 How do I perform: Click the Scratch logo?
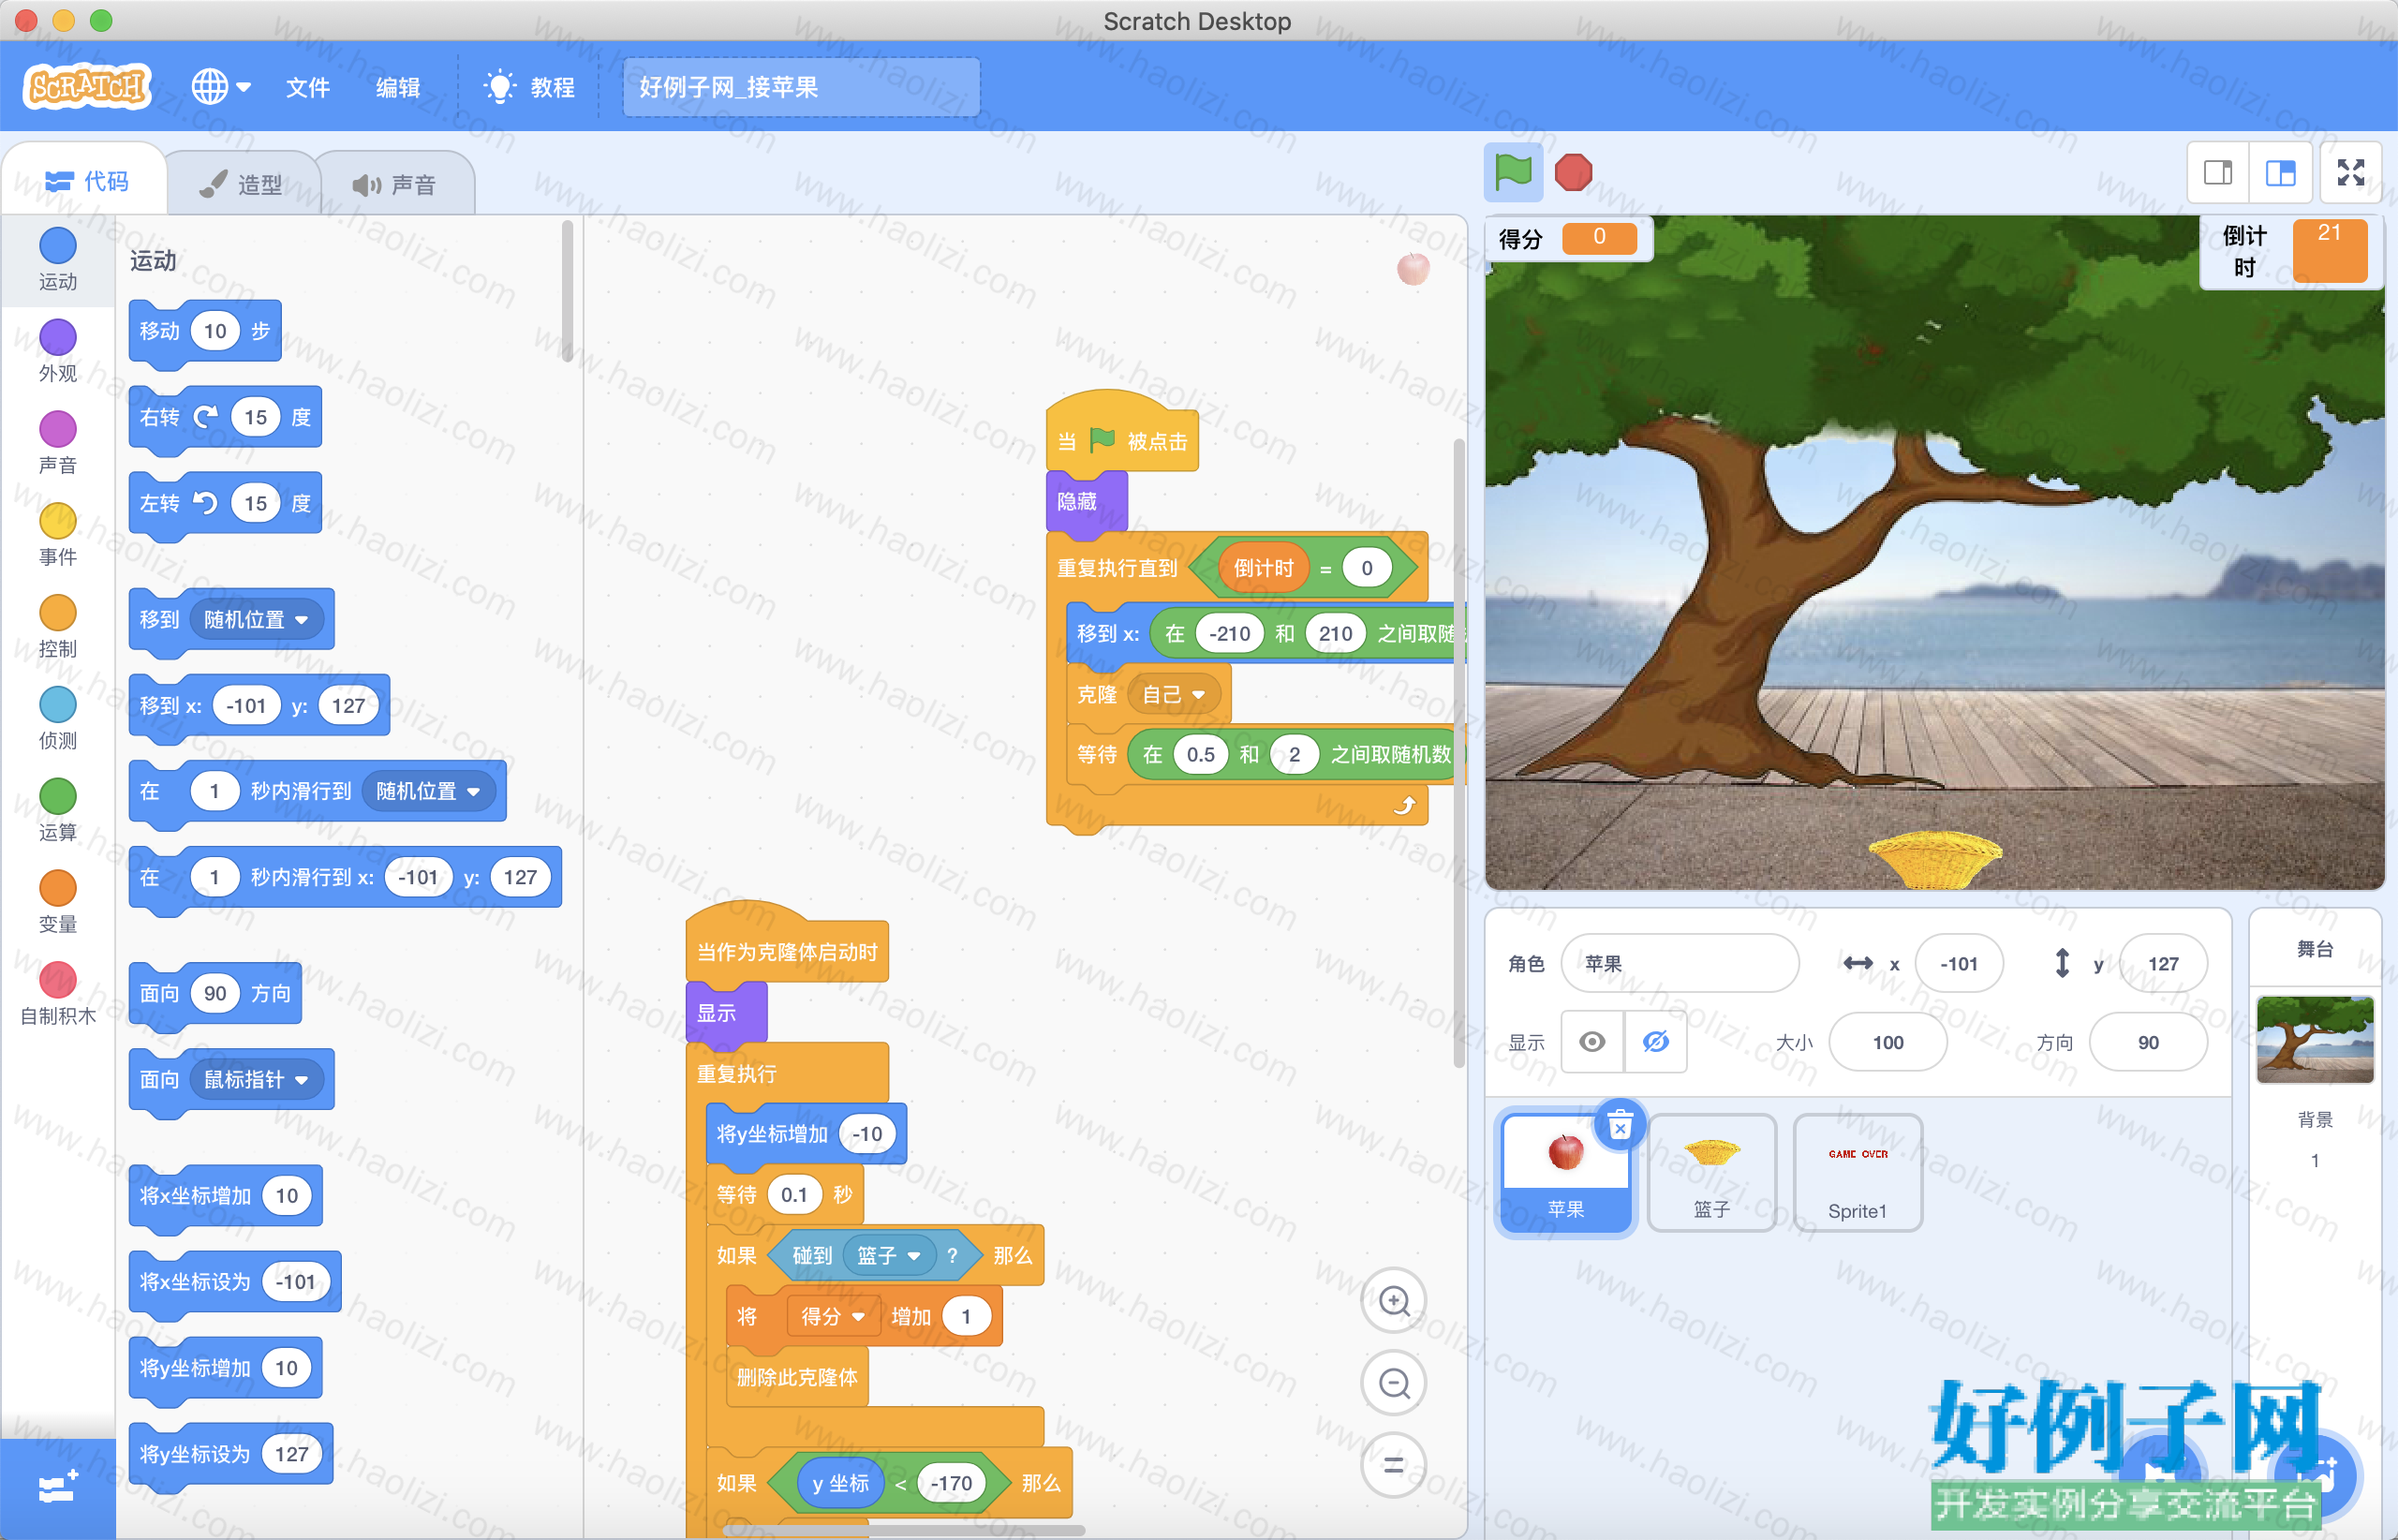[x=87, y=87]
